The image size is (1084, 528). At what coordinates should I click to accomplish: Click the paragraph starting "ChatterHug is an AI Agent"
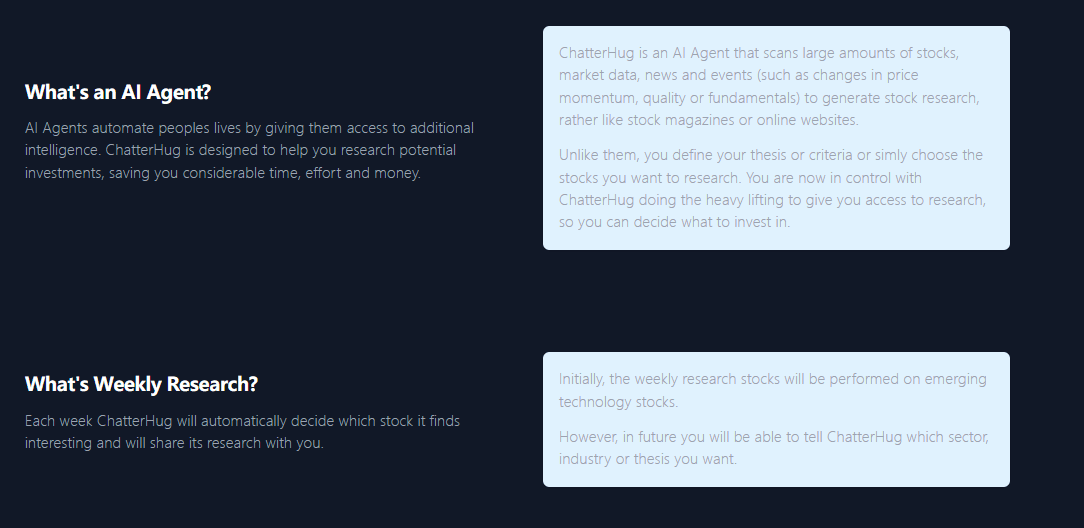769,86
